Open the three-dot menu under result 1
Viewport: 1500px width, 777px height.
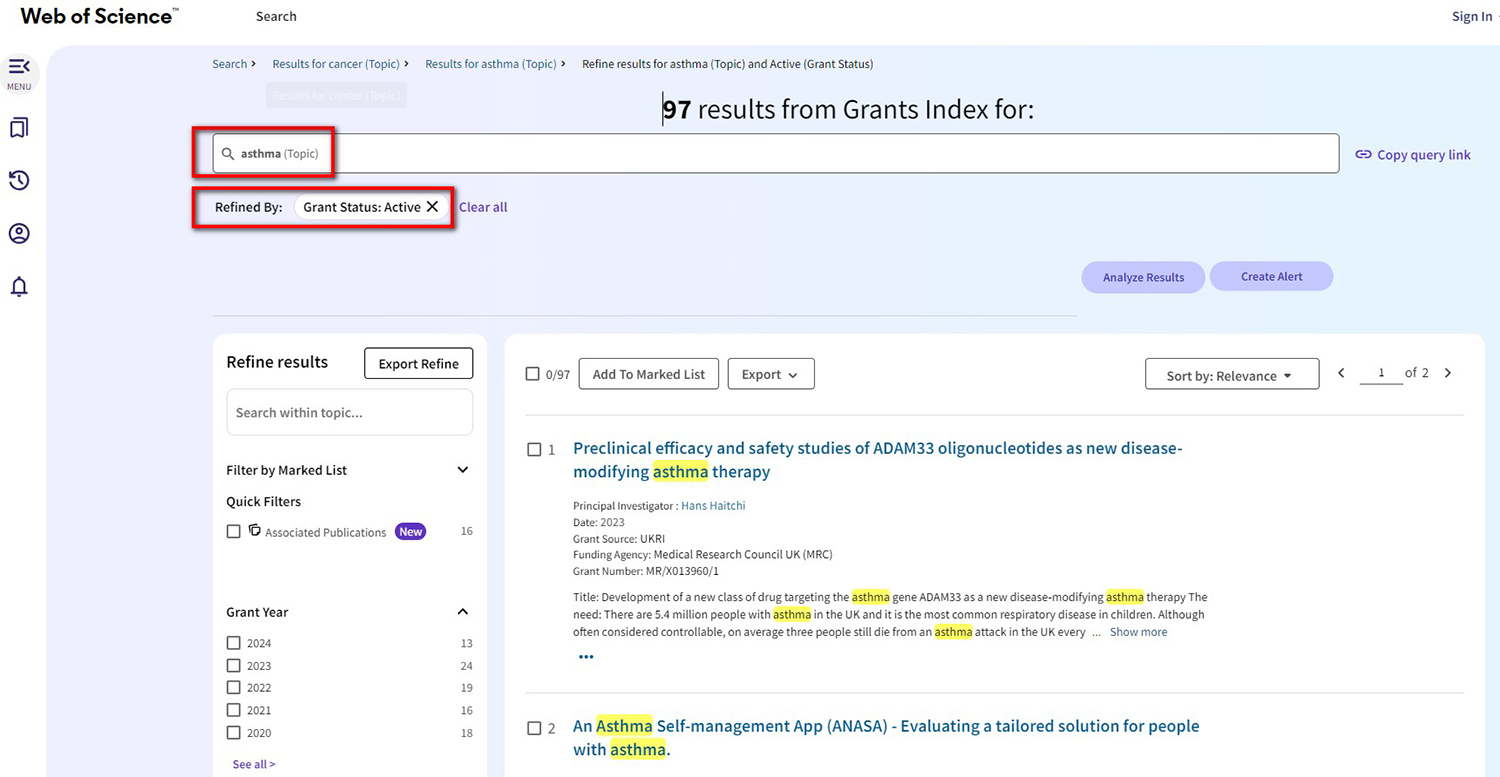586,657
